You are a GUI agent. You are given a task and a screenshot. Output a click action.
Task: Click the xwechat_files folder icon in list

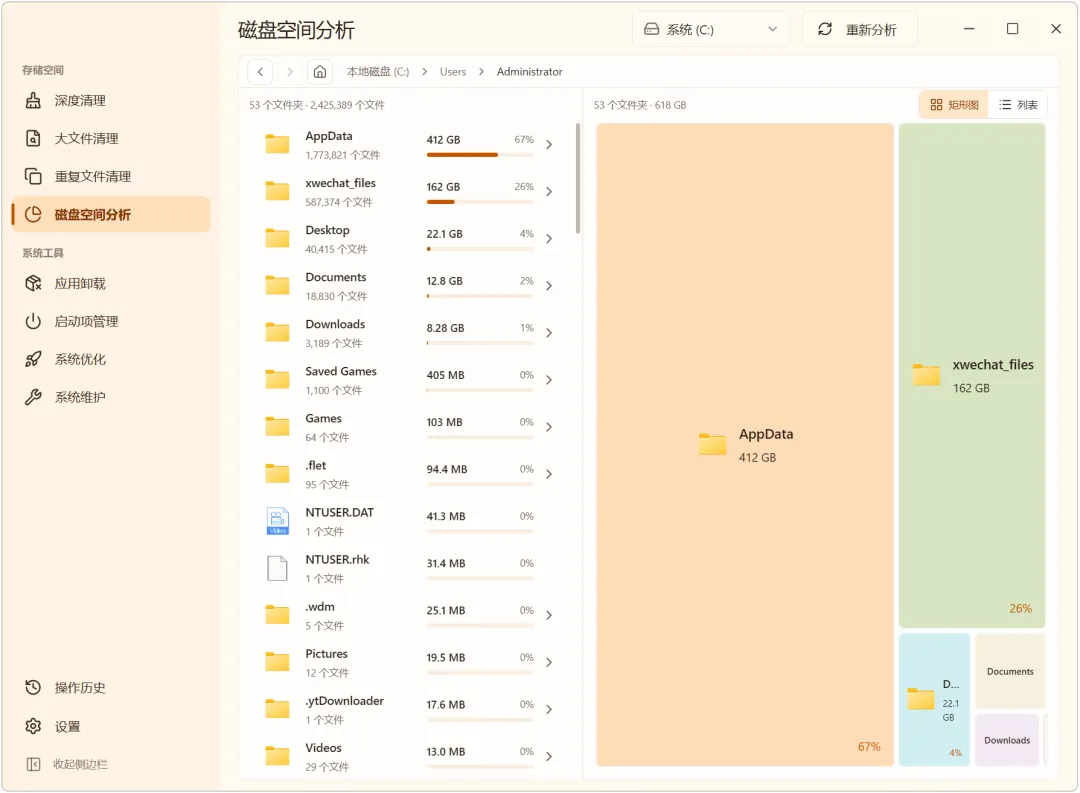(x=278, y=191)
